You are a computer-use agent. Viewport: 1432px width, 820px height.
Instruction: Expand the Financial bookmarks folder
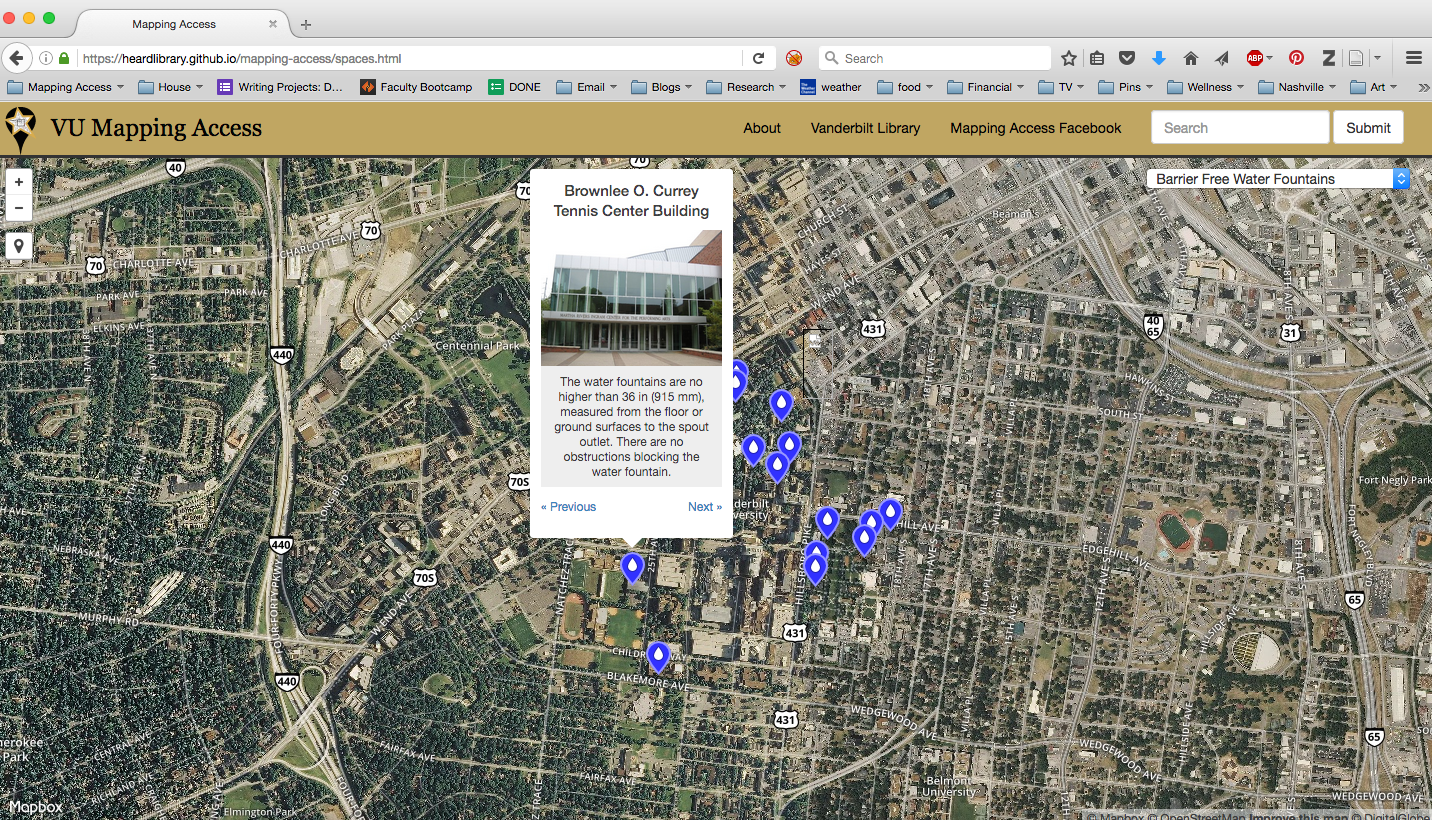988,87
